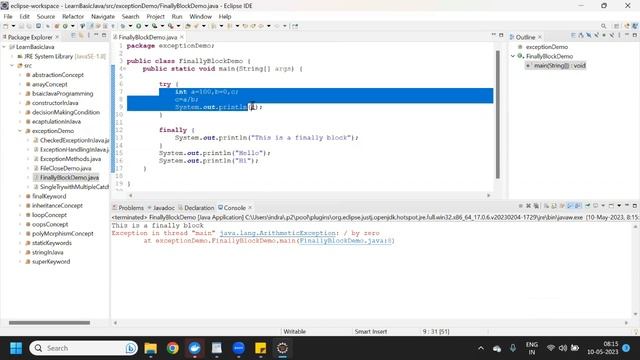This screenshot has height=360, width=640.
Task: Close Package Explorer tab
Action: 57,37
